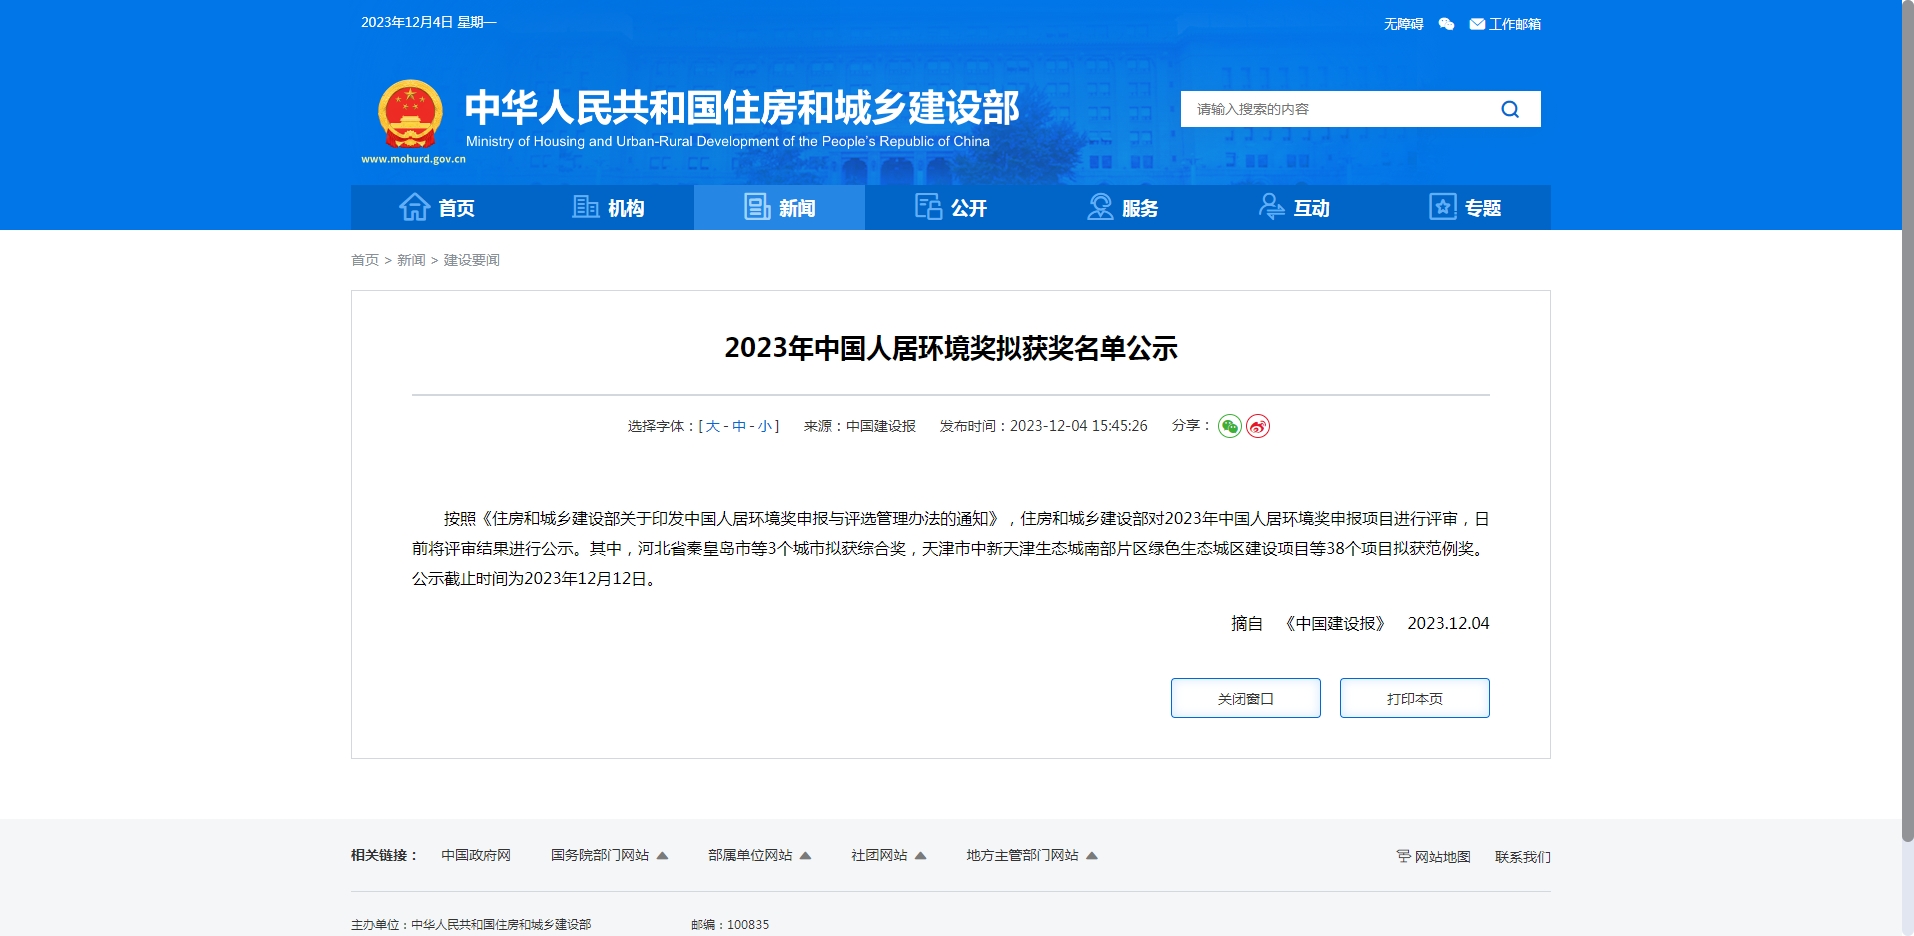1914x936 pixels.
Task: Open the 网站地图 link
Action: click(1442, 857)
